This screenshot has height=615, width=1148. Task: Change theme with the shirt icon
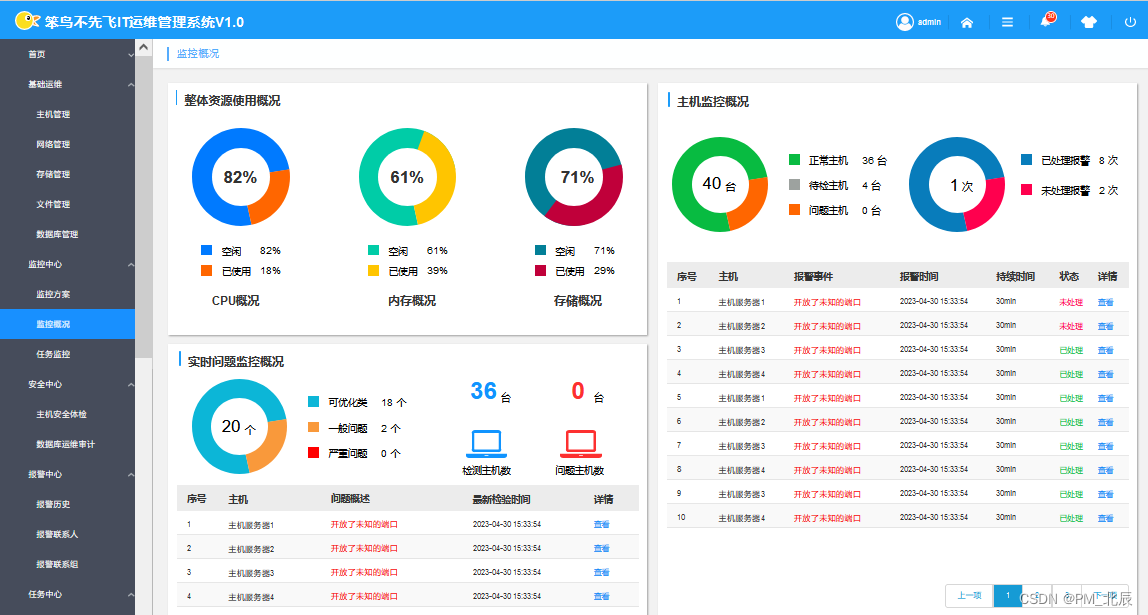point(1089,22)
